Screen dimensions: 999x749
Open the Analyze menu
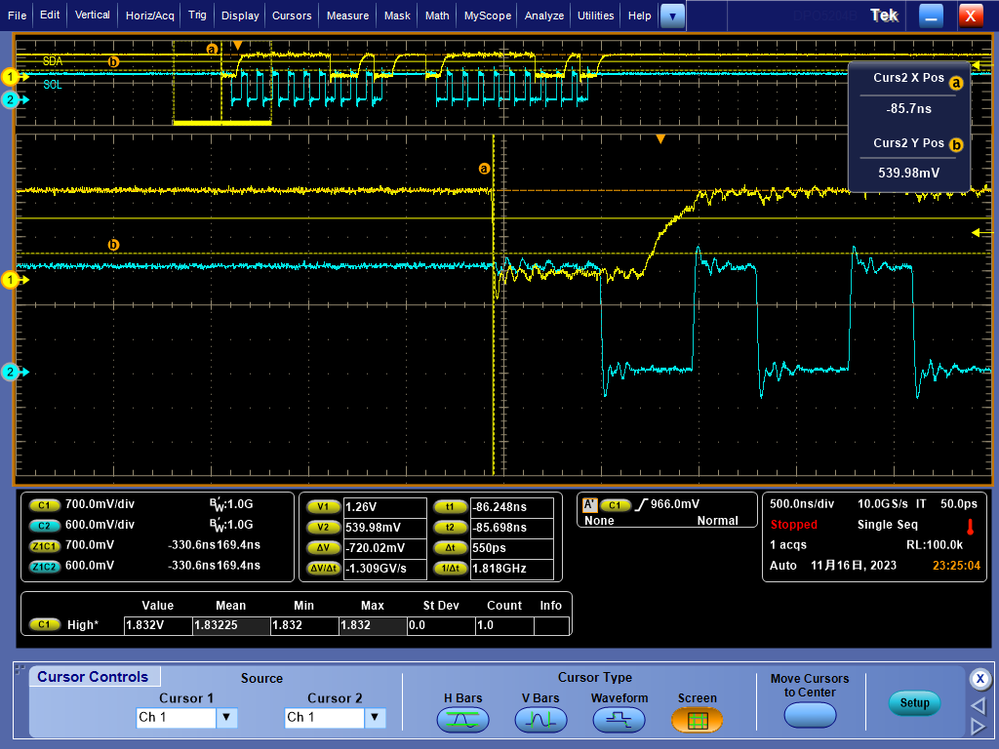[x=544, y=15]
